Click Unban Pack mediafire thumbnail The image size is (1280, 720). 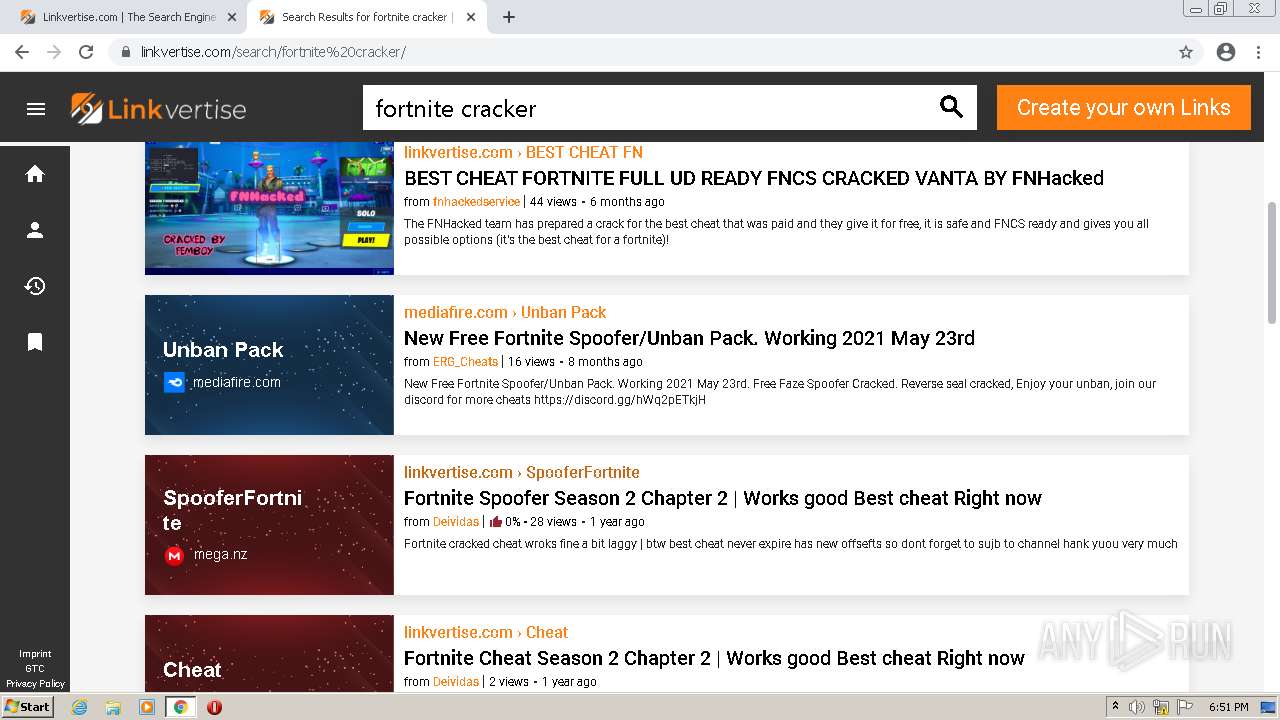coord(269,365)
